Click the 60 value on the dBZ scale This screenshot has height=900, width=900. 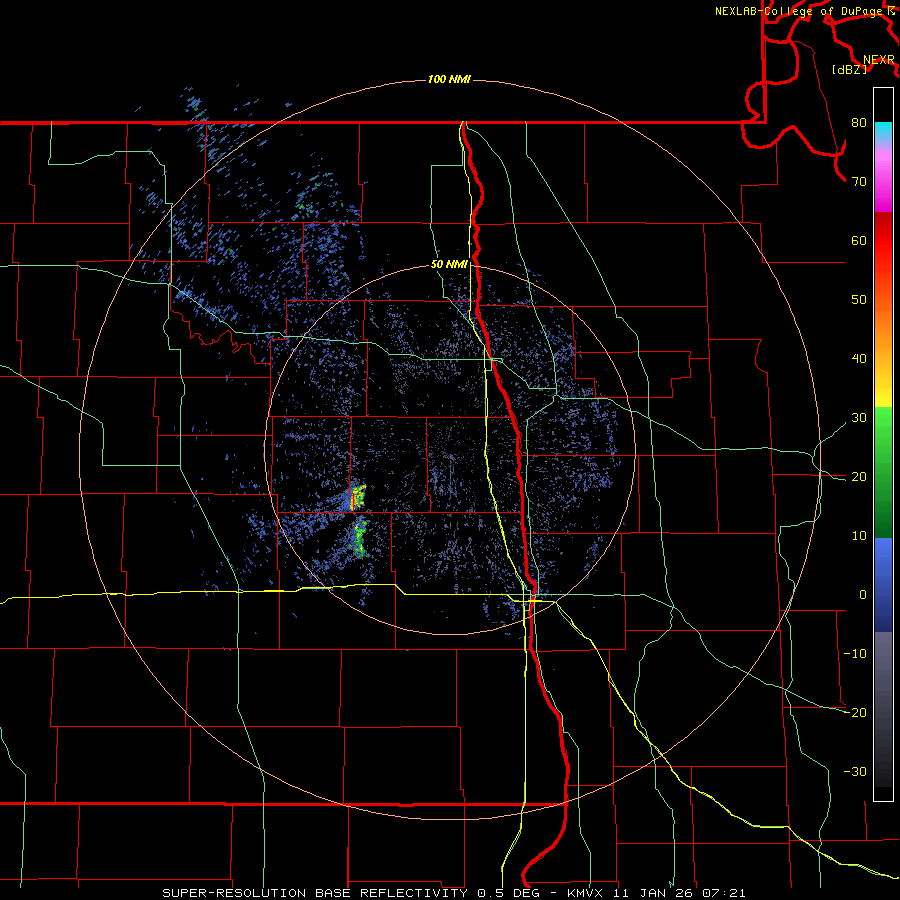(859, 240)
